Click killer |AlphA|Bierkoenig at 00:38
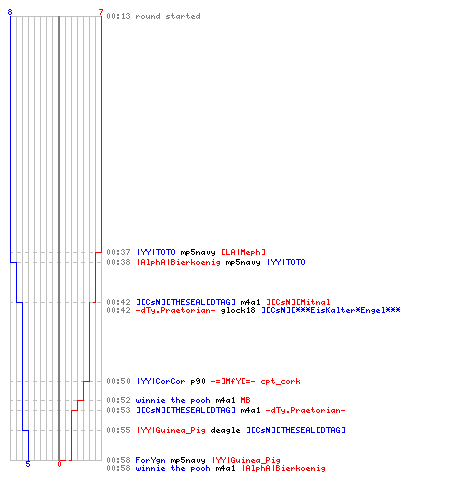Screen dimensions: 450x500 click(178, 262)
